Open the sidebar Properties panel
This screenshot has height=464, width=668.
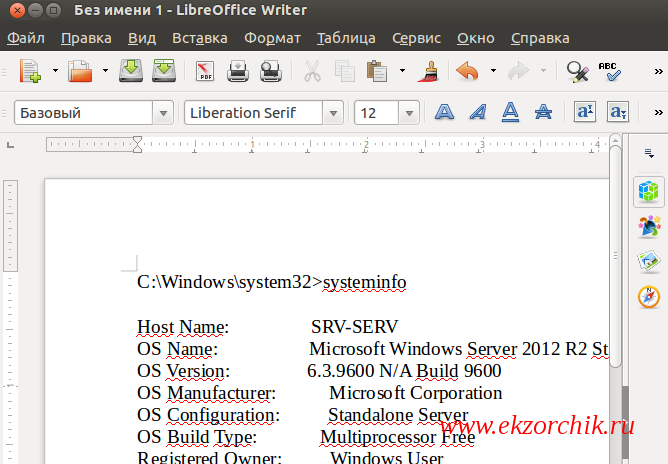point(648,191)
